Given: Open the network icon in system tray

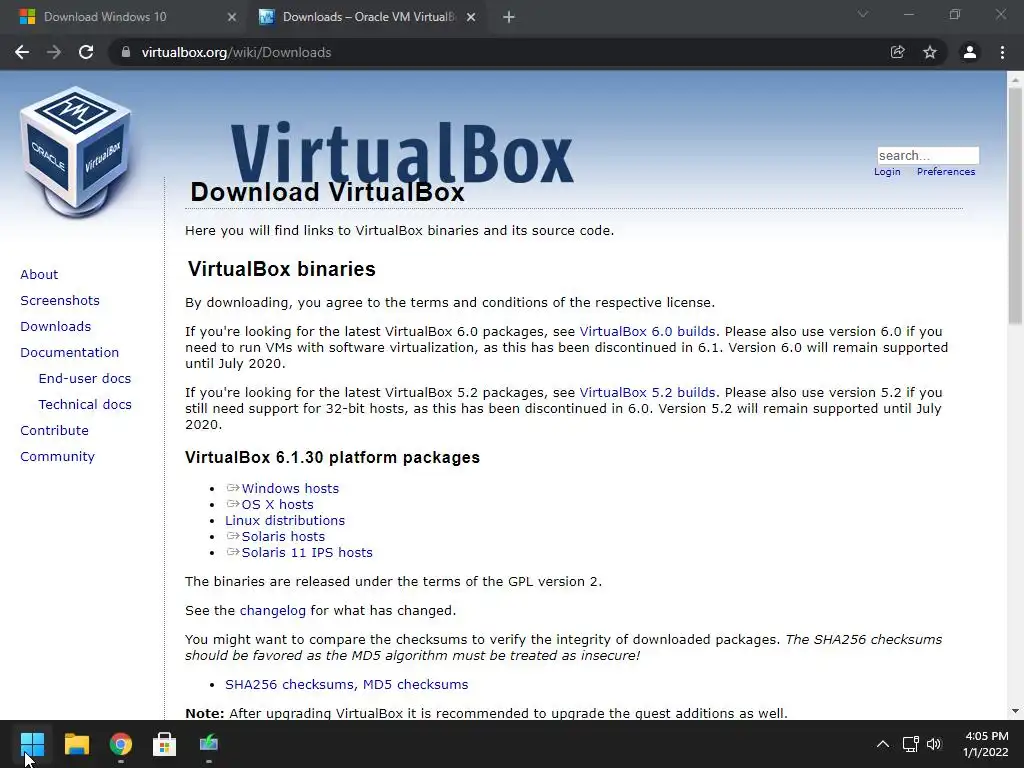Looking at the screenshot, I should [910, 744].
